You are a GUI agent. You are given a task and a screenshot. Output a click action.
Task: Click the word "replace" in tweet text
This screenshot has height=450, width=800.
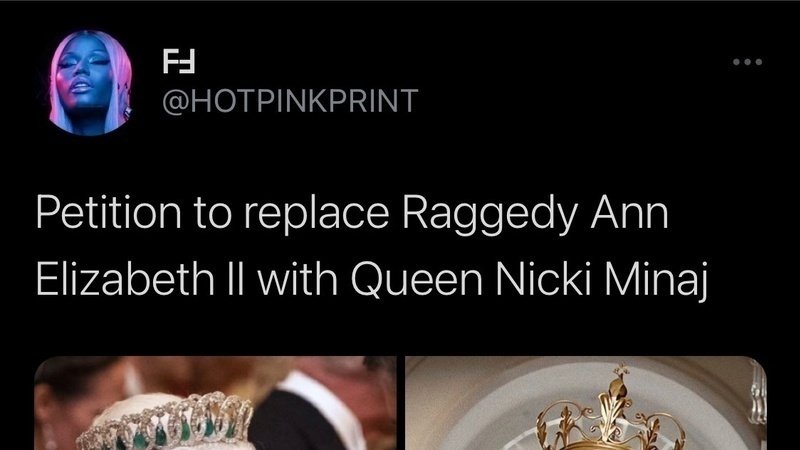click(316, 216)
